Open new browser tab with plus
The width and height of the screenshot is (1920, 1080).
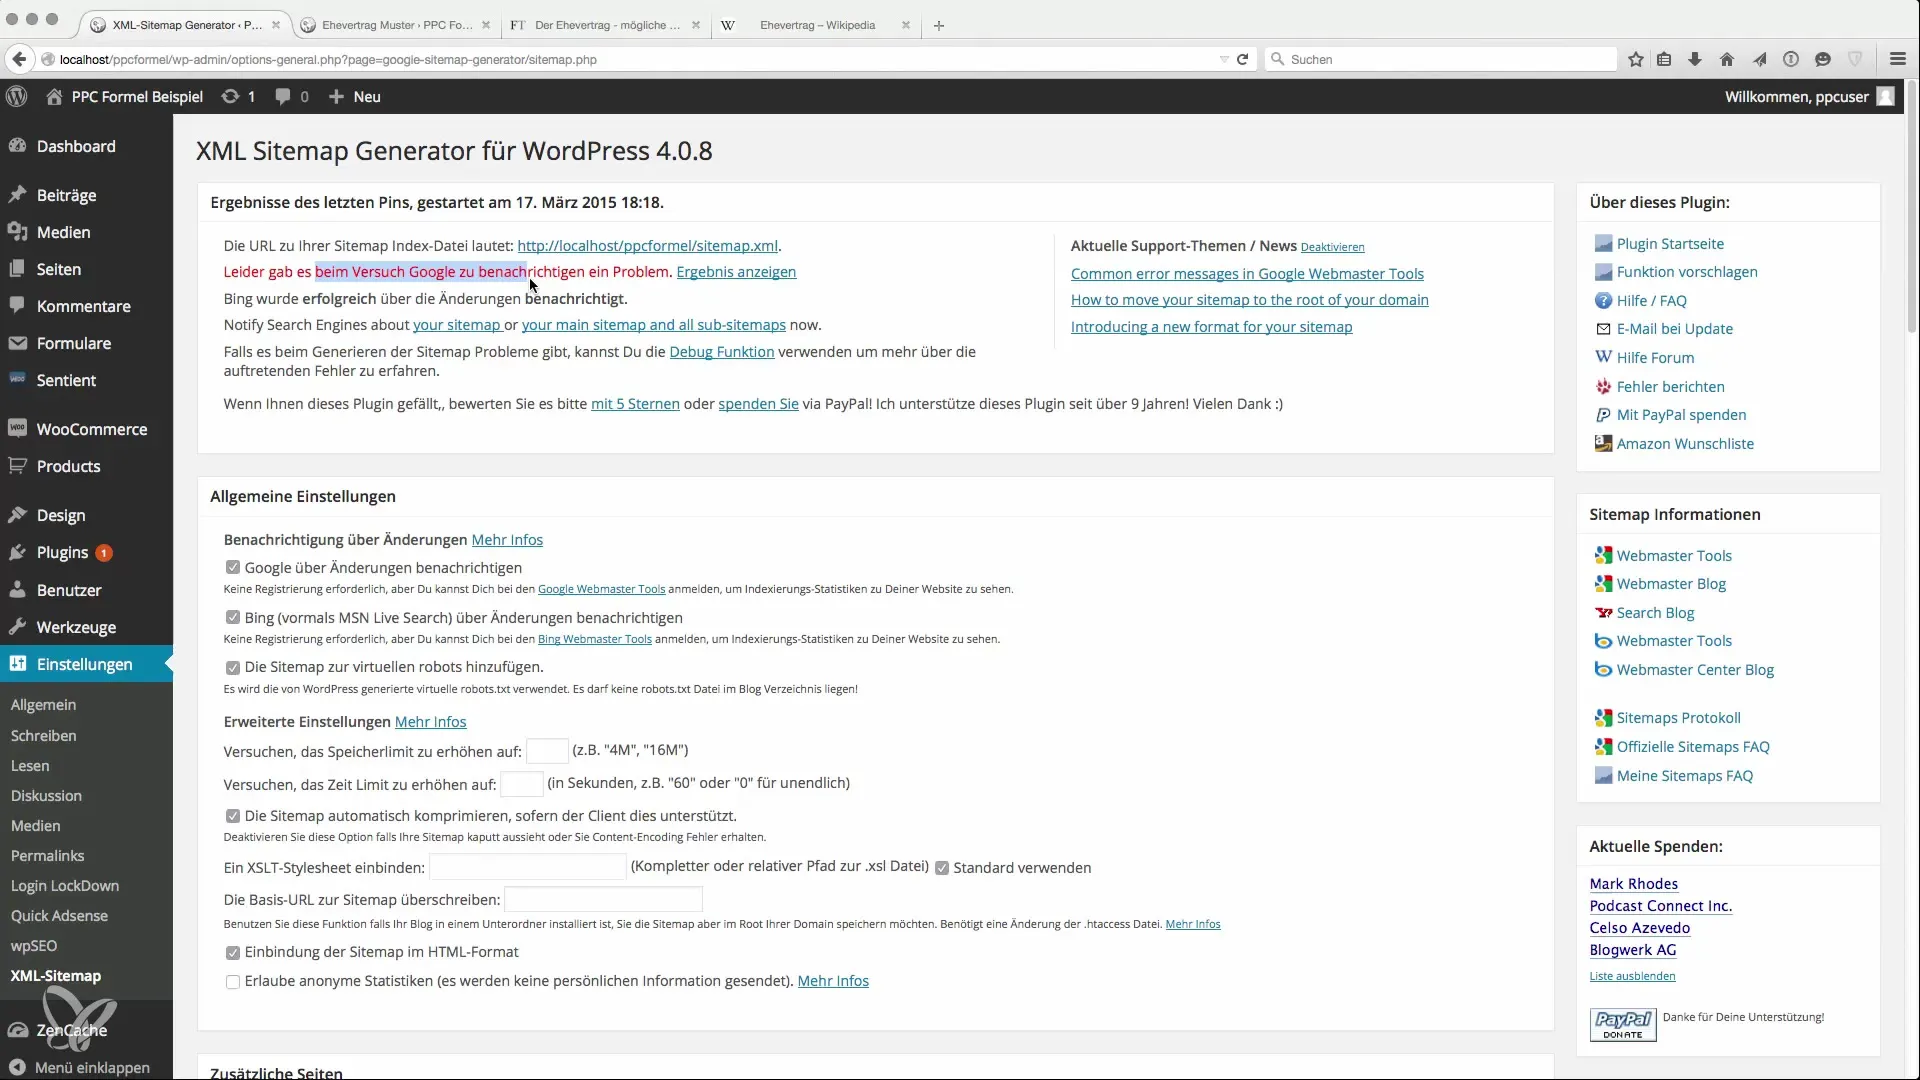[x=939, y=25]
